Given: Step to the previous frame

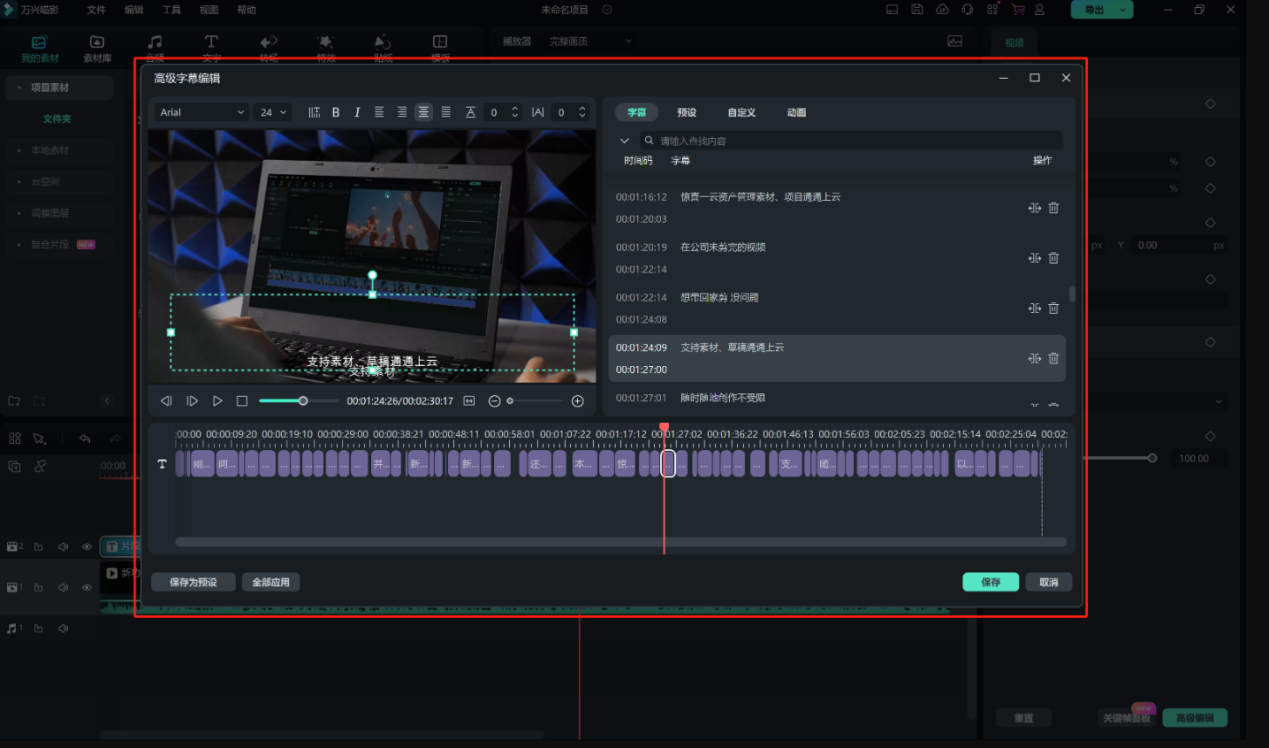Looking at the screenshot, I should 166,401.
